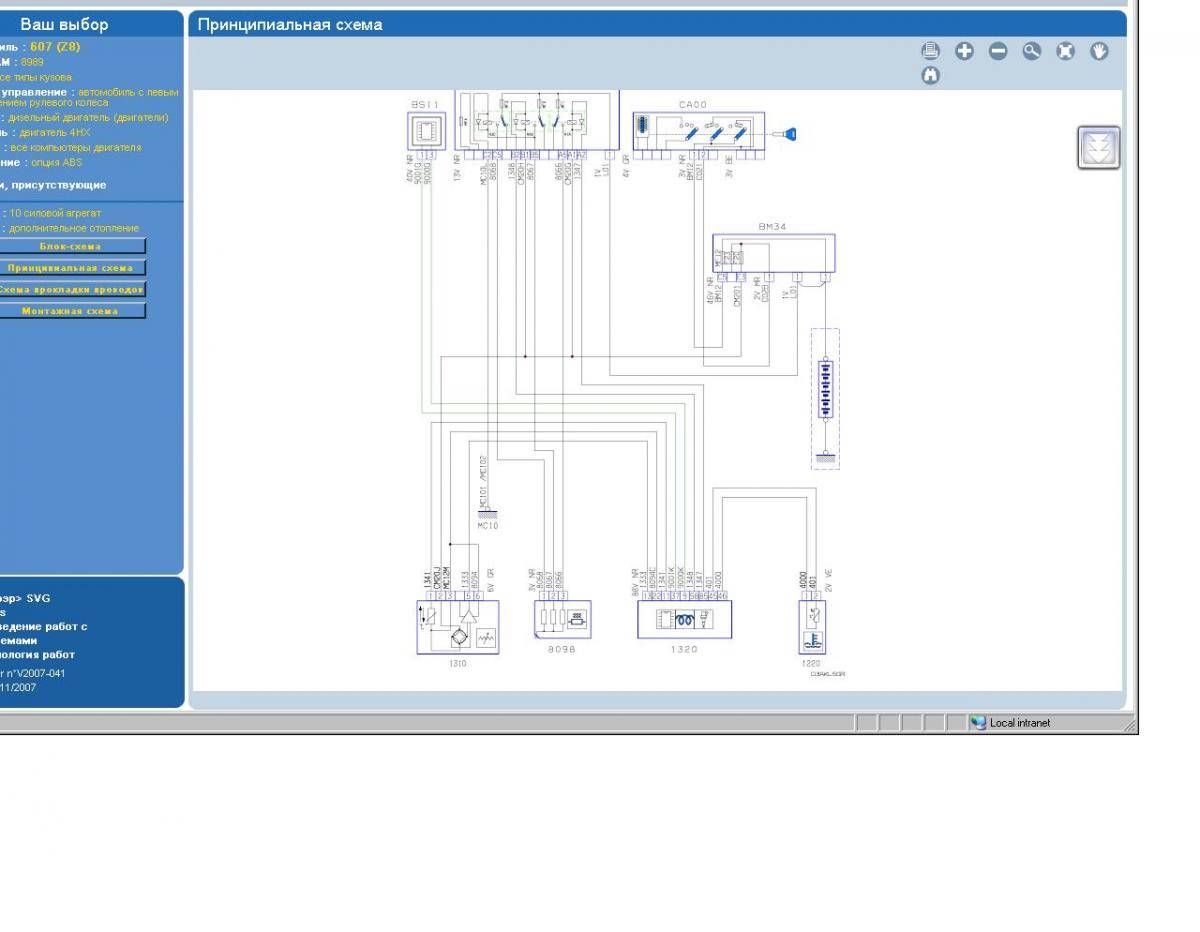The image size is (1200, 932).
Task: Switch to Монтажная схема
Action: click(70, 311)
